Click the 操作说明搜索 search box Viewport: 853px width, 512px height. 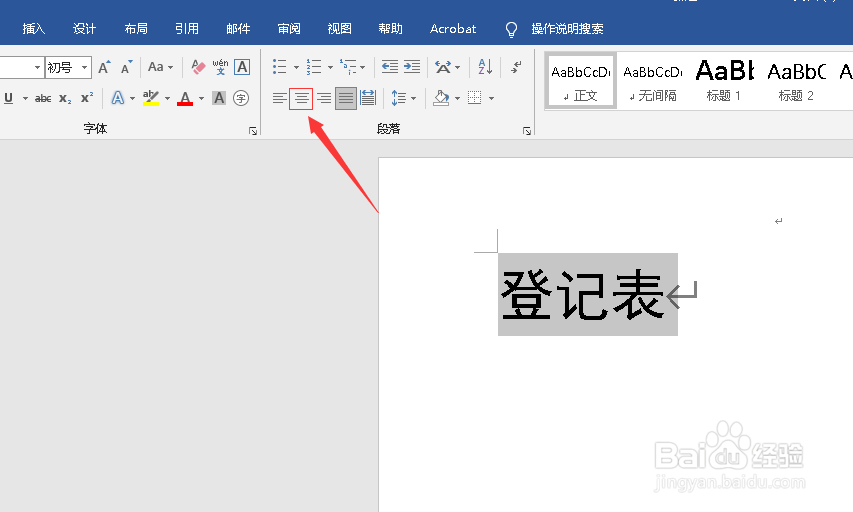coord(567,29)
